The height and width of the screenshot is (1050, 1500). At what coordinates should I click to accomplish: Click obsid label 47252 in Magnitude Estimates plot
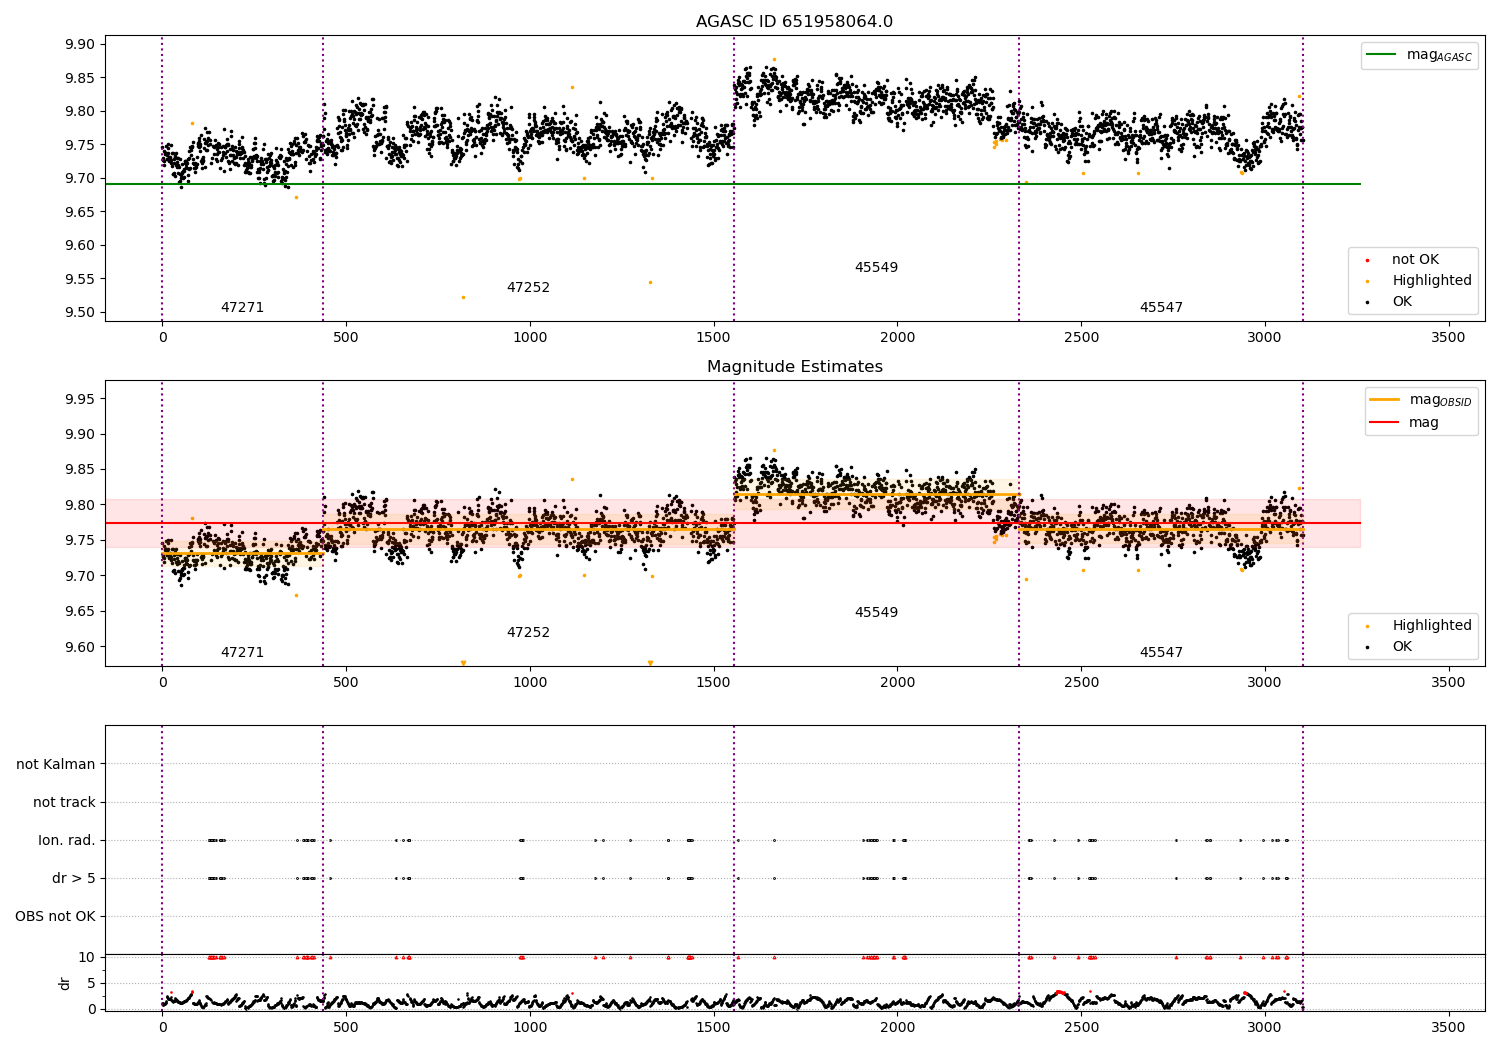[528, 633]
